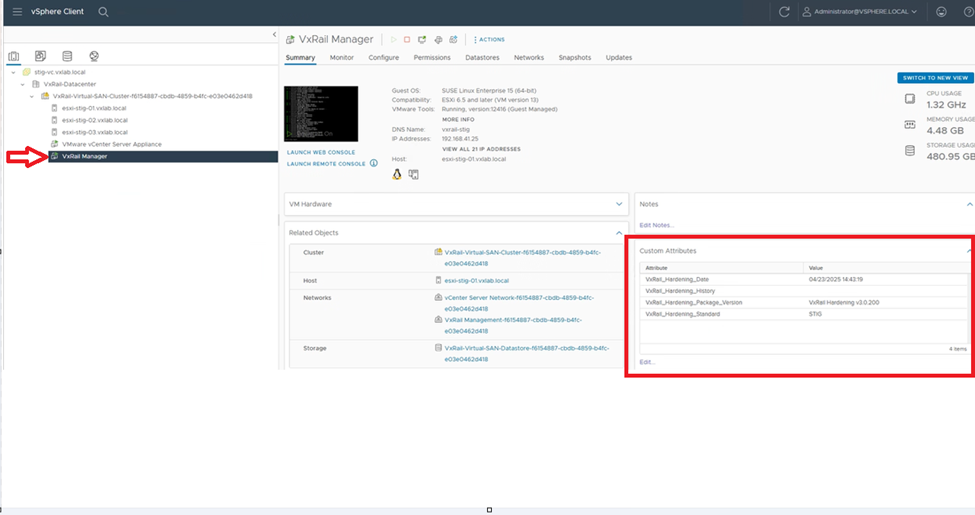
Task: Select VxRail-Datacenter in the tree
Action: coord(70,84)
